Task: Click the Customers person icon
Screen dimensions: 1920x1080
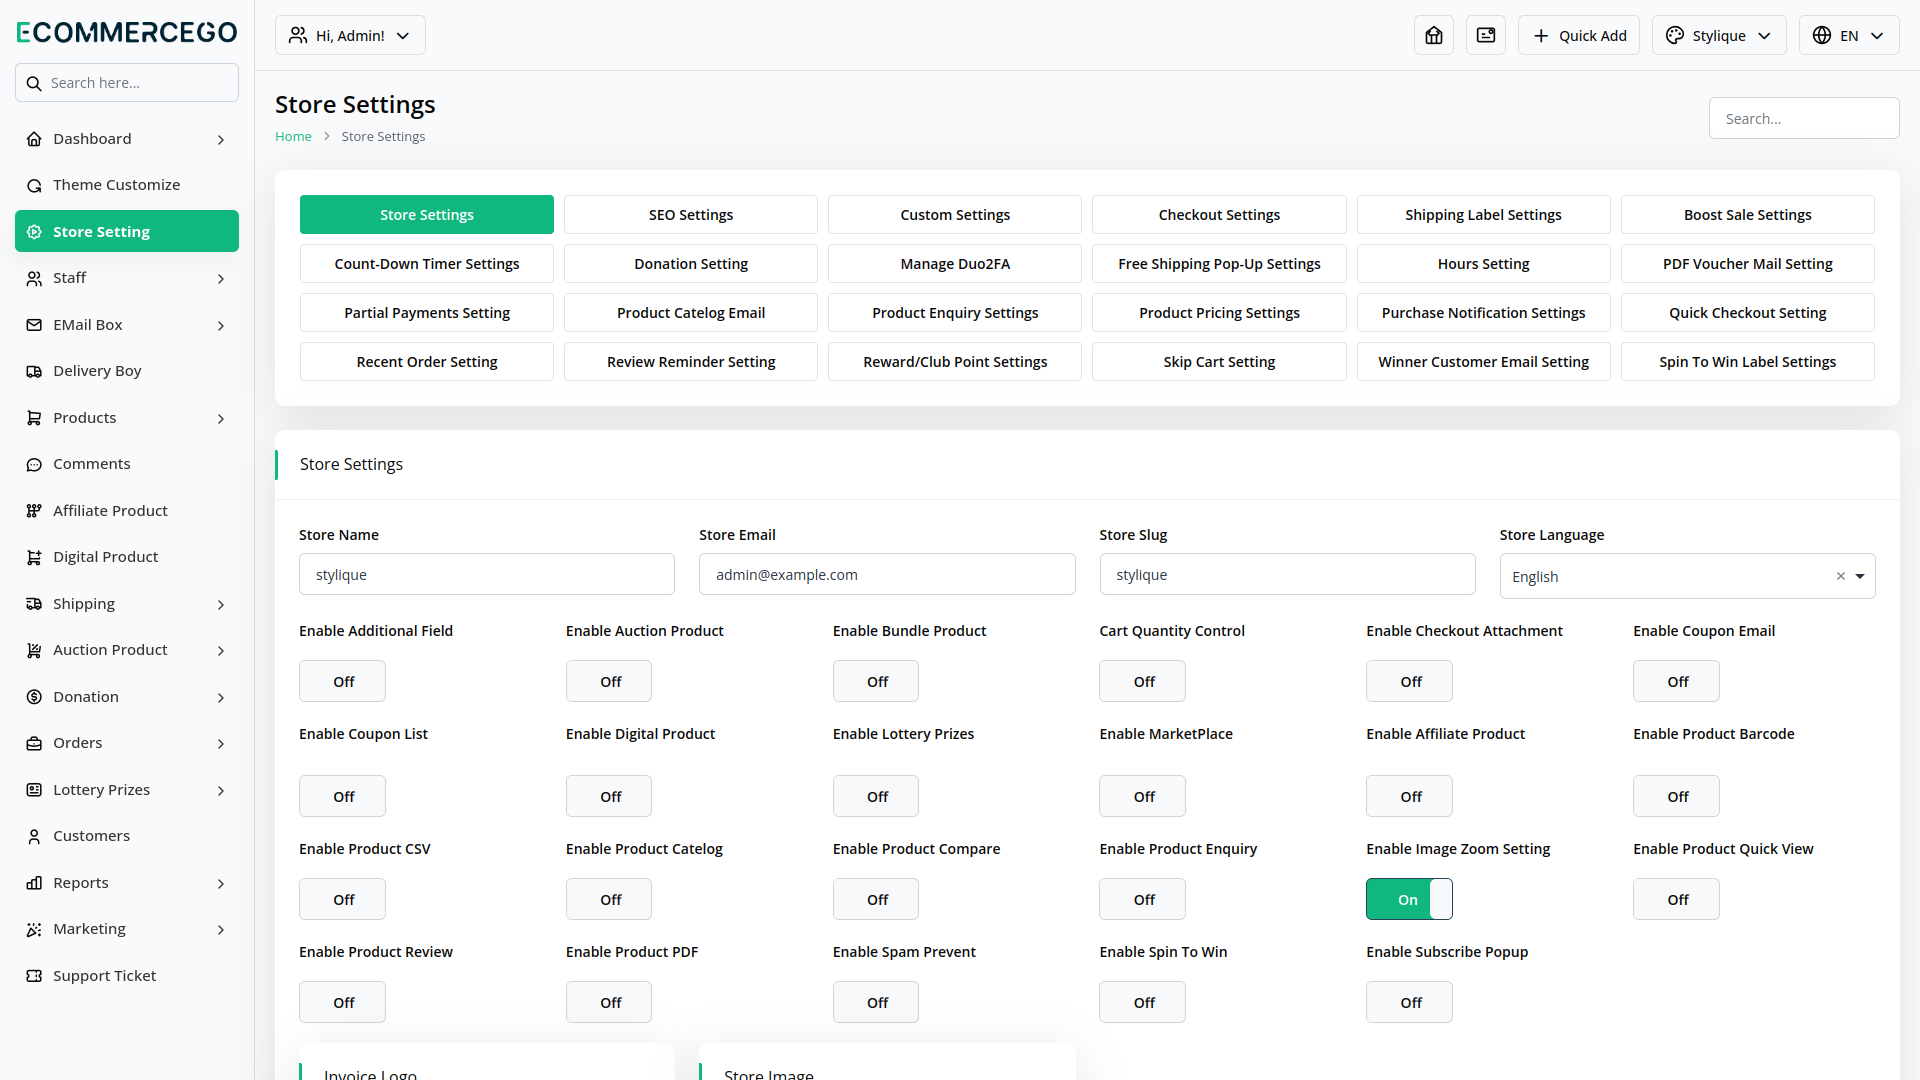Action: click(34, 836)
